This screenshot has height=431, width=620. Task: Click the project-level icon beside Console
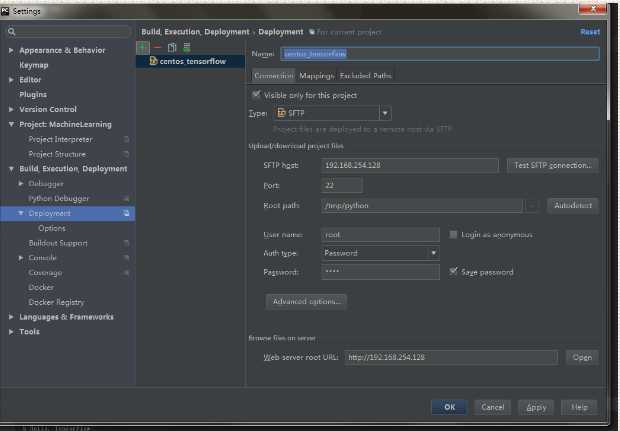126,258
